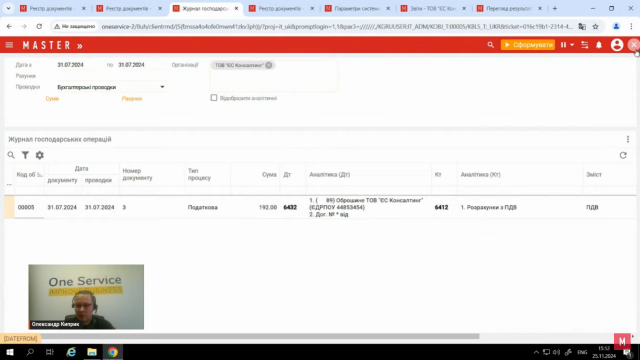Toggle the Відобразити аналітичні checkbox

pyautogui.click(x=214, y=98)
